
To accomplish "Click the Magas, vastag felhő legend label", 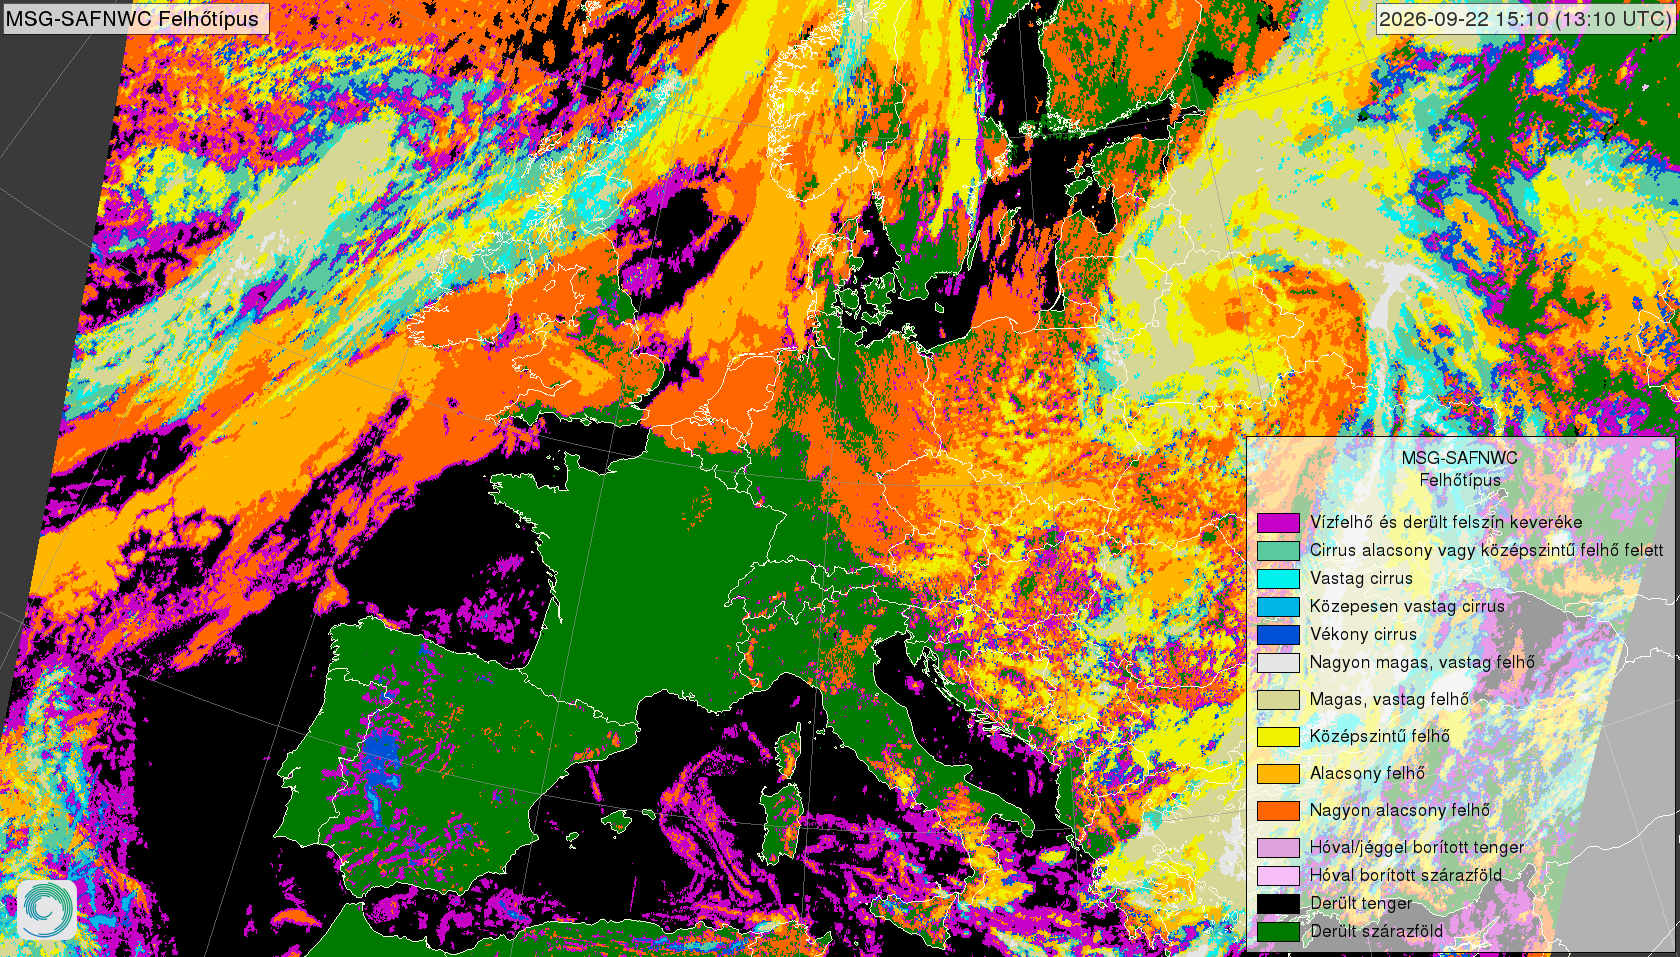I will click(x=1389, y=699).
